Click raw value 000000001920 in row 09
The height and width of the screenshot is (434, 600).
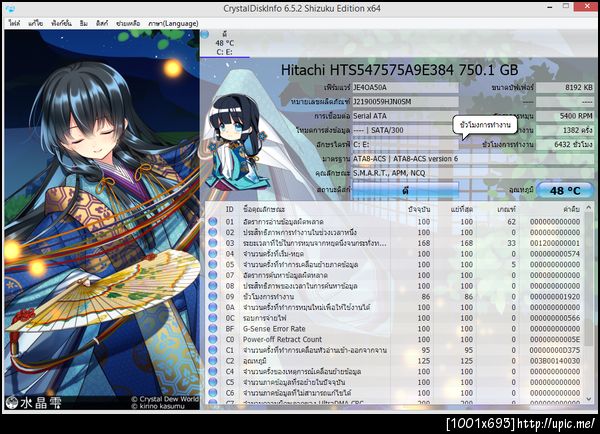pyautogui.click(x=555, y=297)
